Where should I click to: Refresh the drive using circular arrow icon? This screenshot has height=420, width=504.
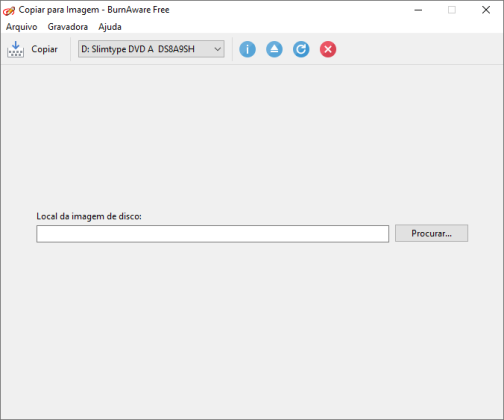click(x=301, y=49)
